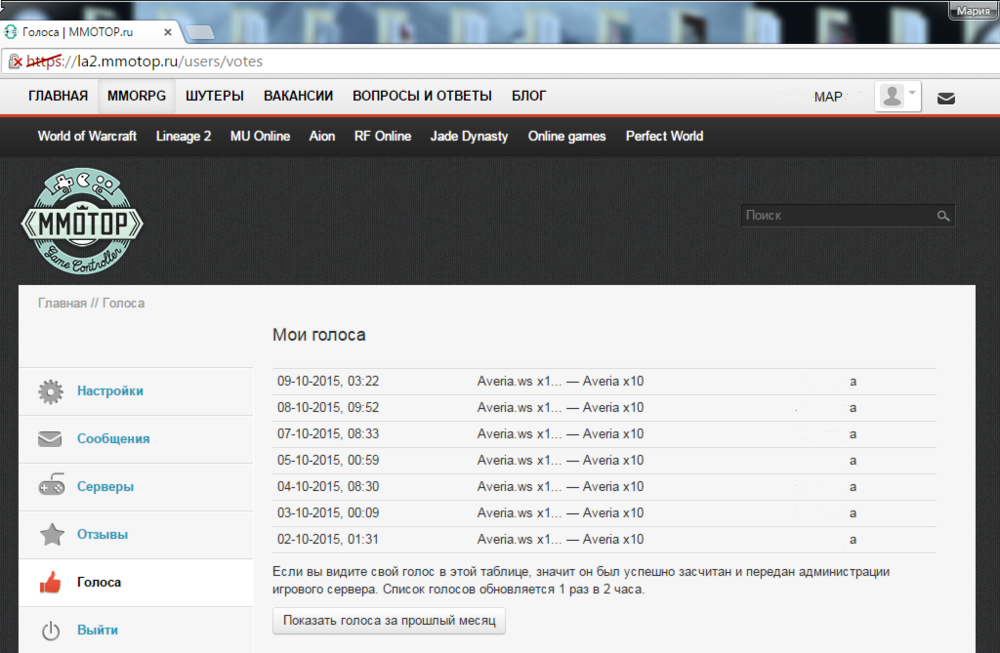Select the Сообщения envelope icon
The width and height of the screenshot is (1000, 653).
pyautogui.click(x=49, y=438)
